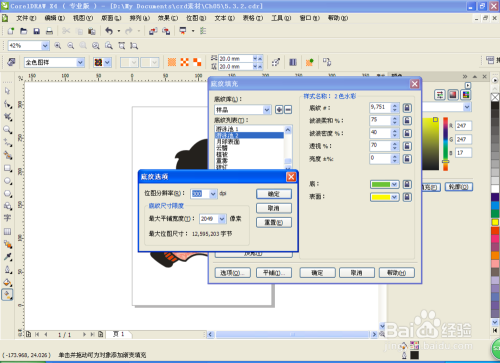Open the green 底 color dropdown
This screenshot has height=363, width=500.
pyautogui.click(x=395, y=184)
